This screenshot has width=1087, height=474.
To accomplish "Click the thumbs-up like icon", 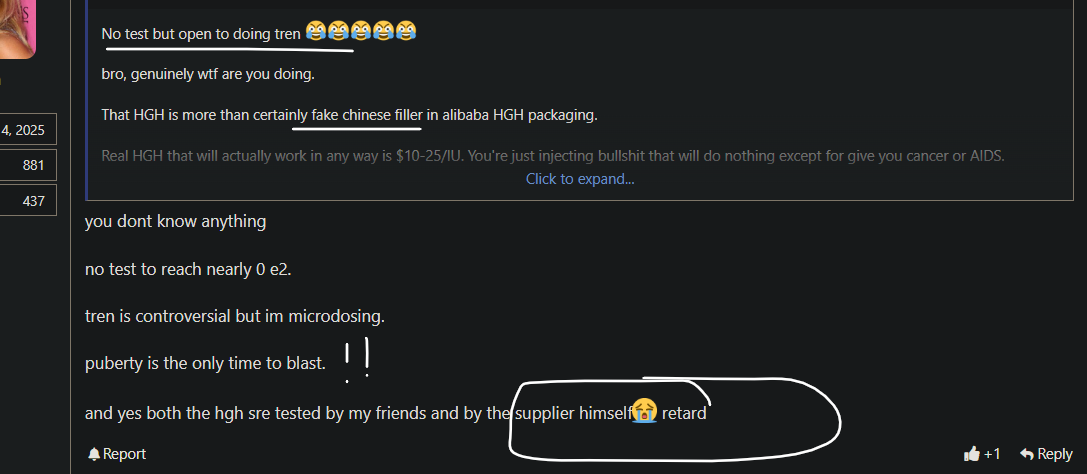I will coord(972,454).
